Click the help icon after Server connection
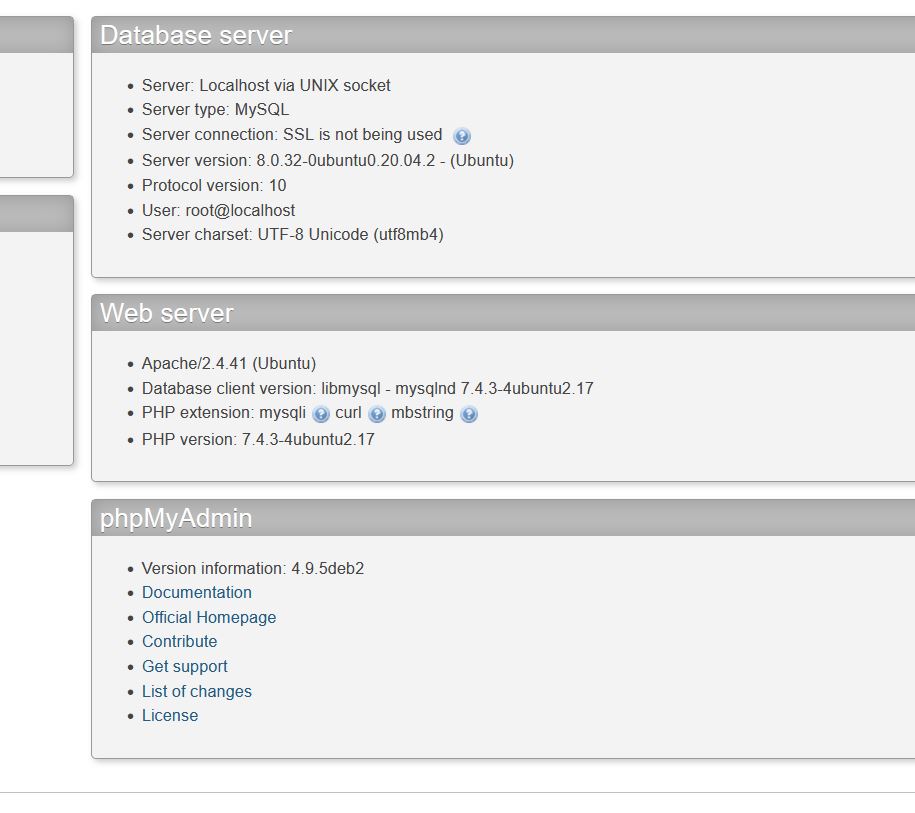The height and width of the screenshot is (813, 915). click(x=462, y=135)
